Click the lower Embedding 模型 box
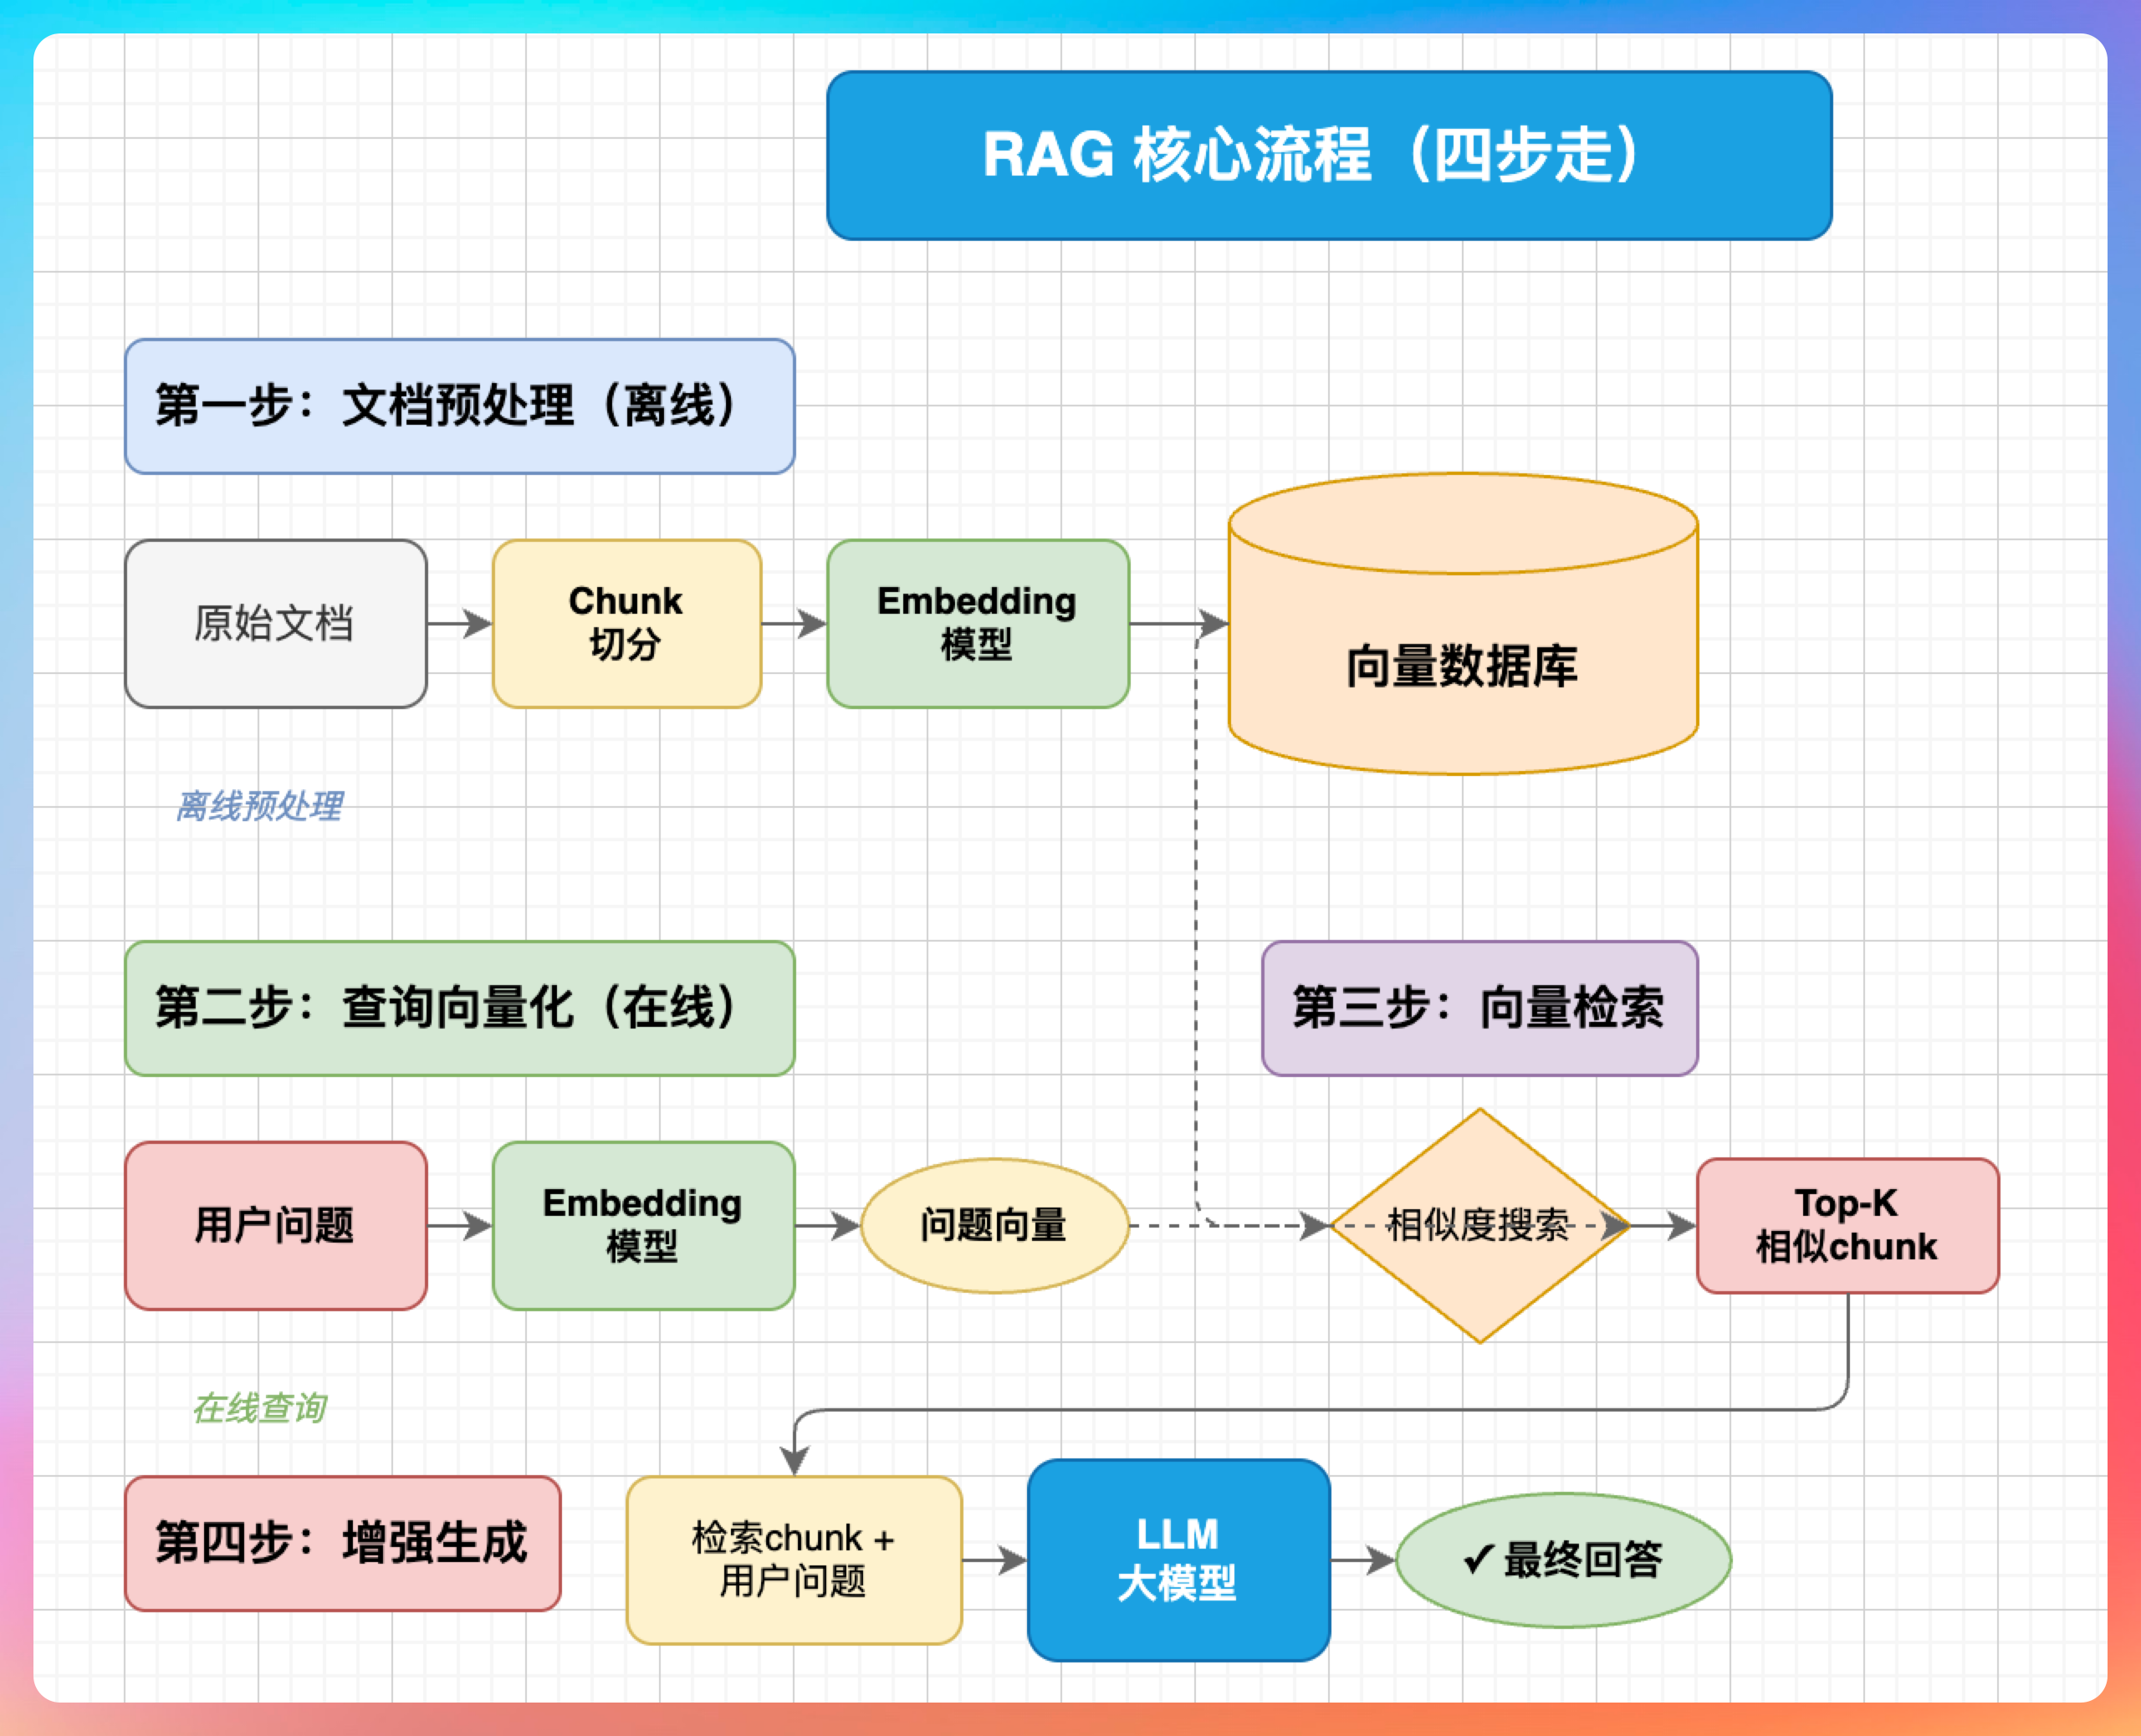This screenshot has width=2141, height=1736. (x=643, y=1225)
